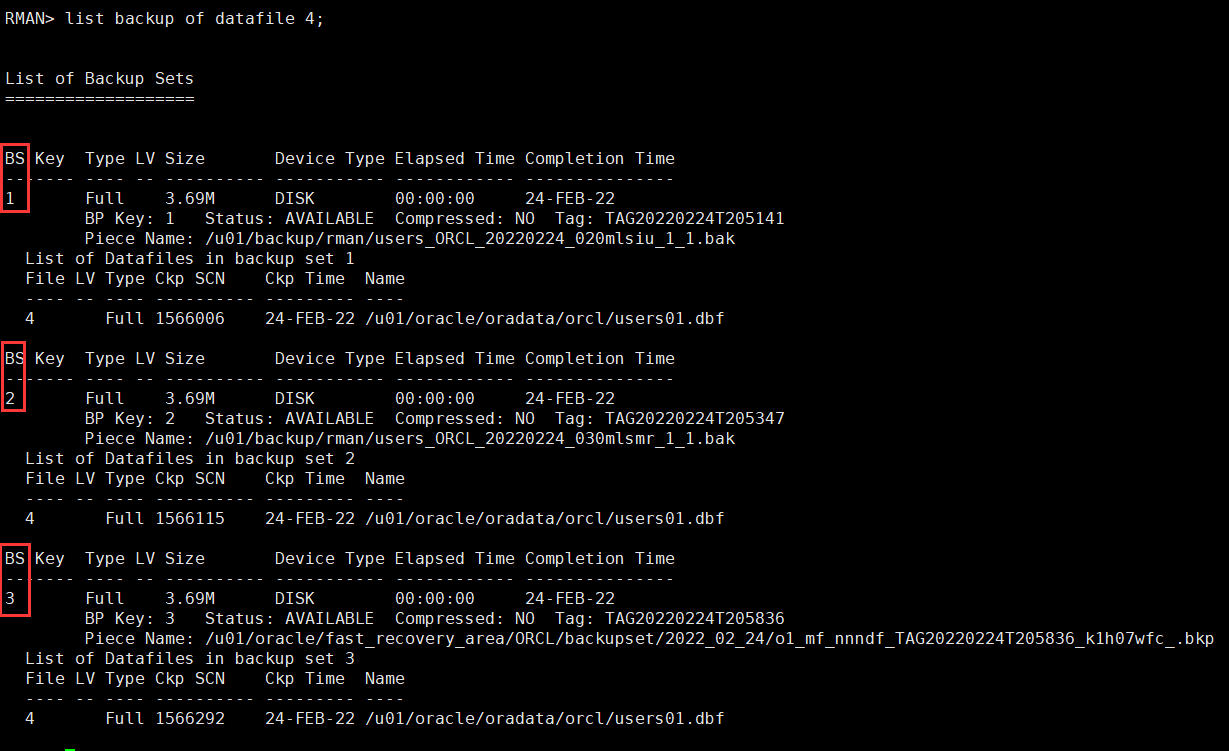This screenshot has width=1229, height=751.
Task: Click 'List of Datafiles in backup set 1'
Action: click(189, 258)
